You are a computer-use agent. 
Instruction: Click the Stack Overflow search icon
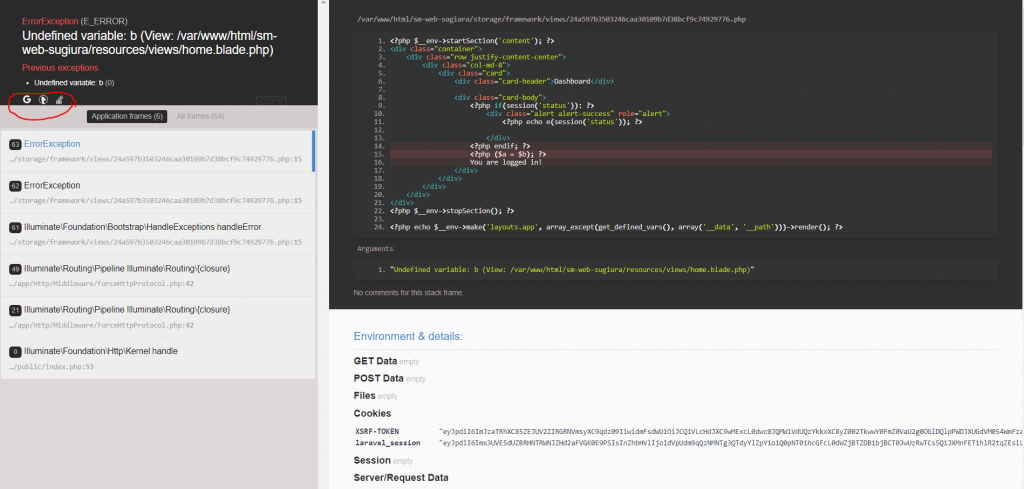click(59, 100)
